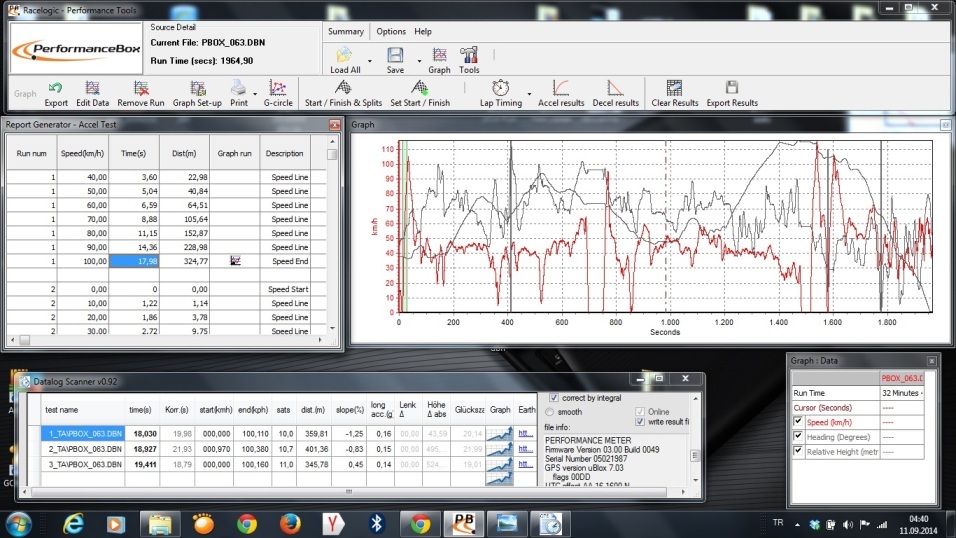
Task: Open the Edit Data tool
Action: click(x=92, y=89)
